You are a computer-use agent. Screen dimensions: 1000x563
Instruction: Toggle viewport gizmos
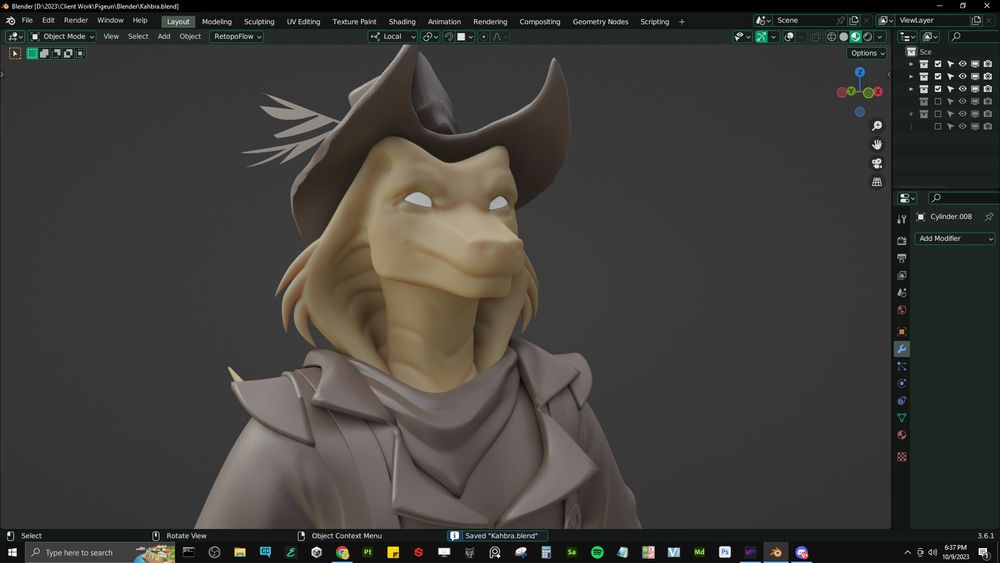[x=761, y=37]
